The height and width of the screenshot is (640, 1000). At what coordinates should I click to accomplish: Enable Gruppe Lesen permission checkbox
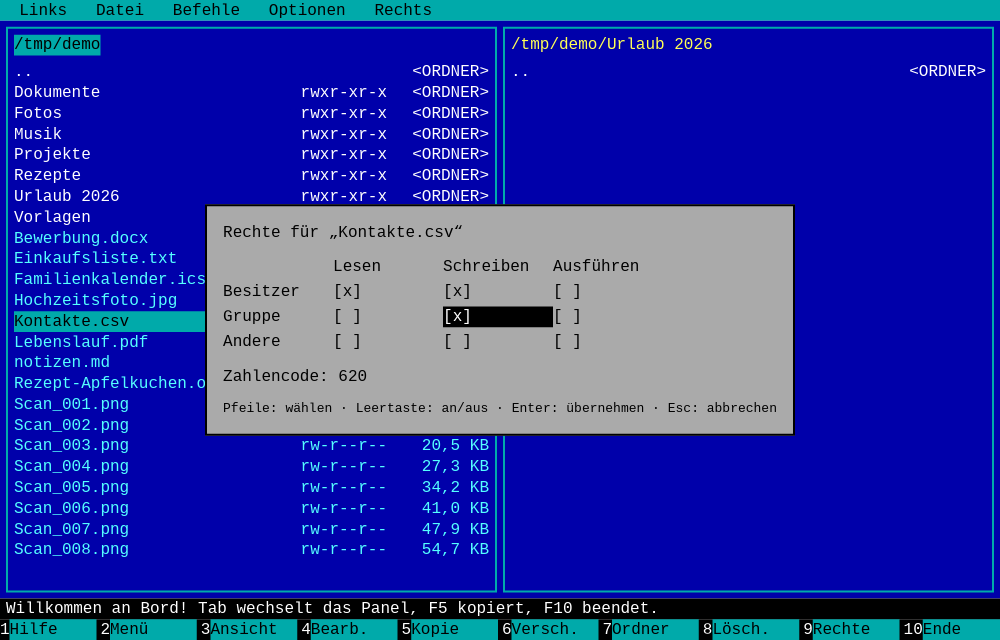348,316
